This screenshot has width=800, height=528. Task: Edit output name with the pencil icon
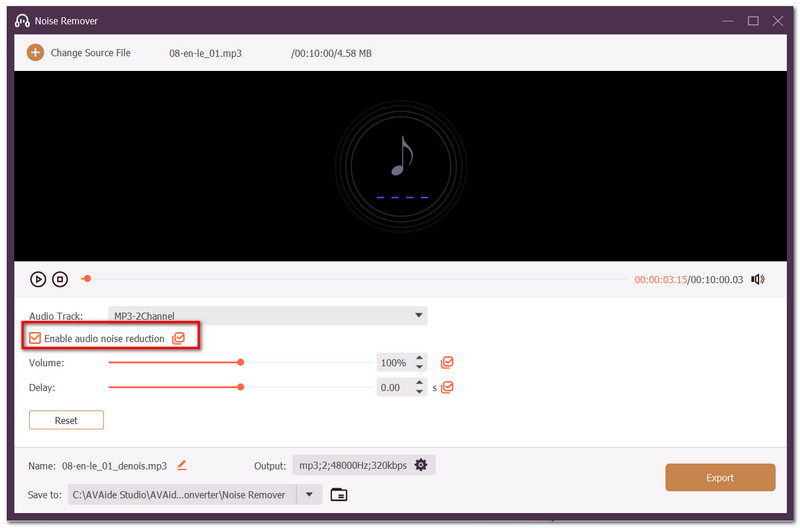coord(182,465)
